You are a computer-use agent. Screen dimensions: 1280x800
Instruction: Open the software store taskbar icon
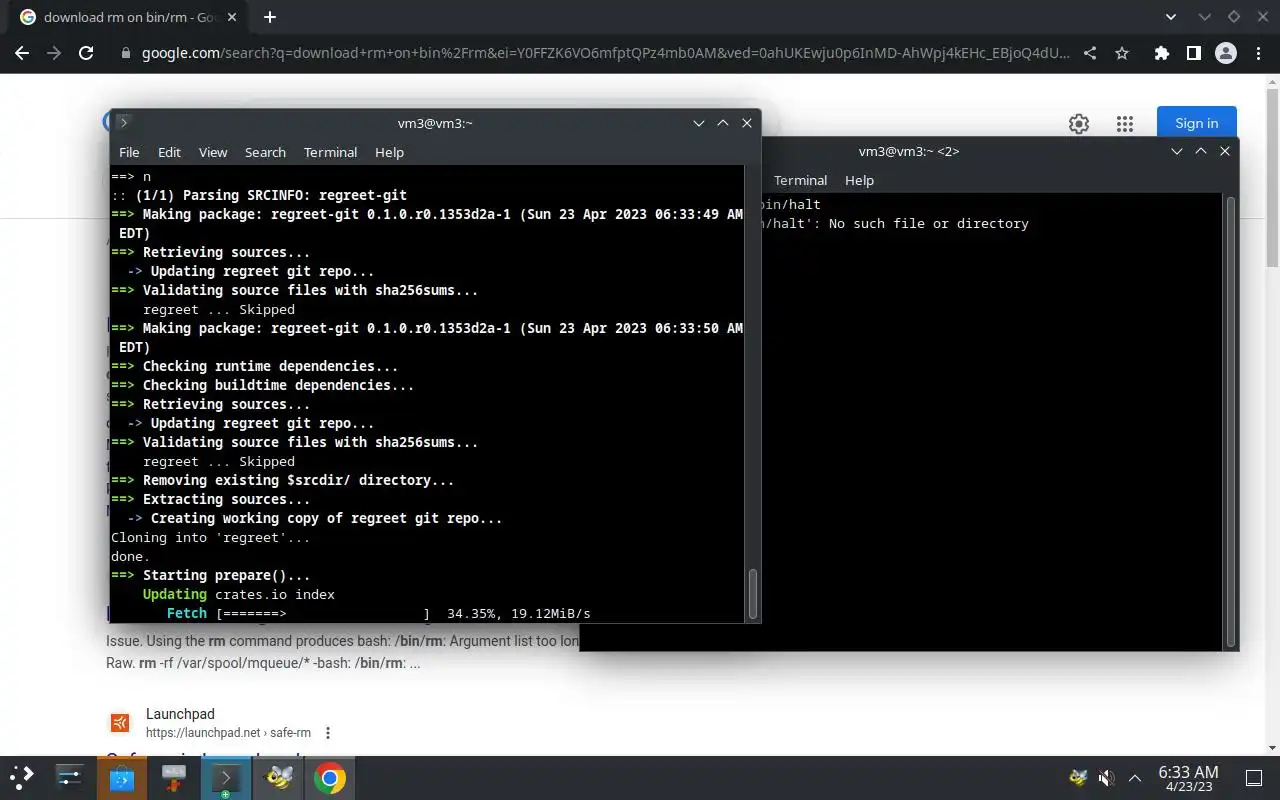pos(122,777)
